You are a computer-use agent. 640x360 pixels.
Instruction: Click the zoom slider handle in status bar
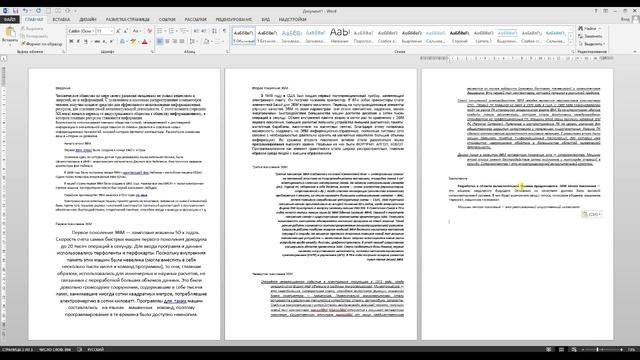[x=597, y=350]
